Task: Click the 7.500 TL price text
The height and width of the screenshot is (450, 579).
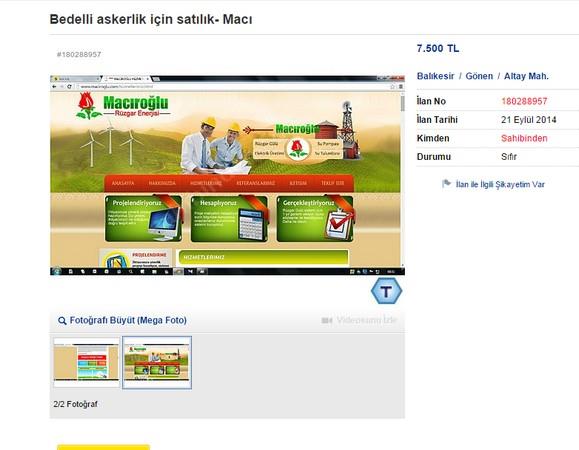Action: (x=438, y=48)
